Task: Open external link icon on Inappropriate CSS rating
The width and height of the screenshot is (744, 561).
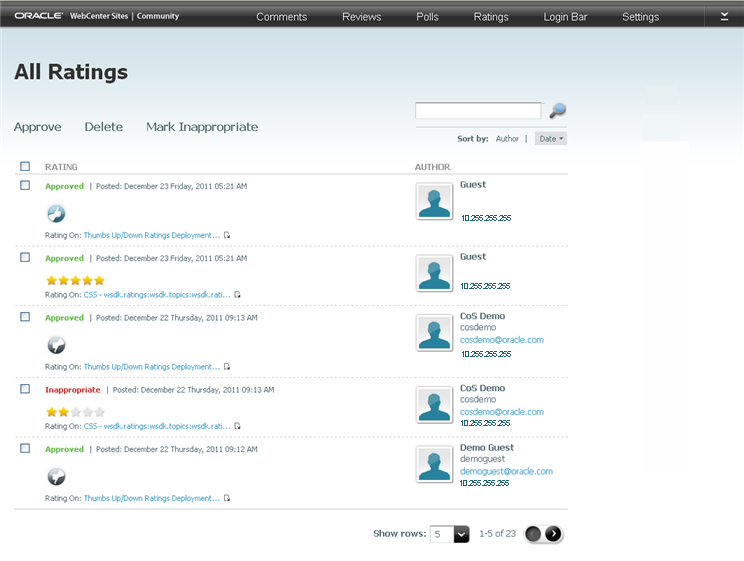Action: point(237,426)
